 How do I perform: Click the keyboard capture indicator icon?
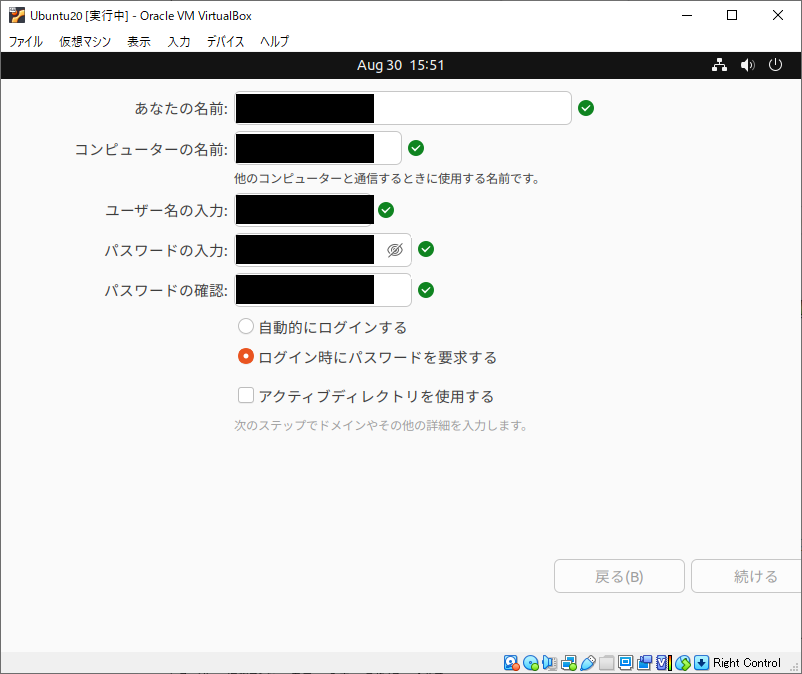coord(700,662)
